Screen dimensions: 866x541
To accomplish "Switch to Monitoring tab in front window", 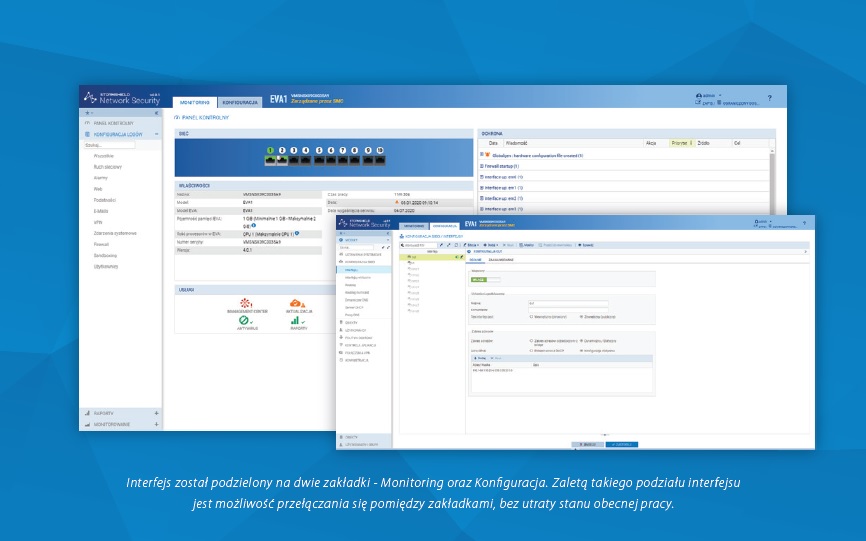I will tap(414, 226).
